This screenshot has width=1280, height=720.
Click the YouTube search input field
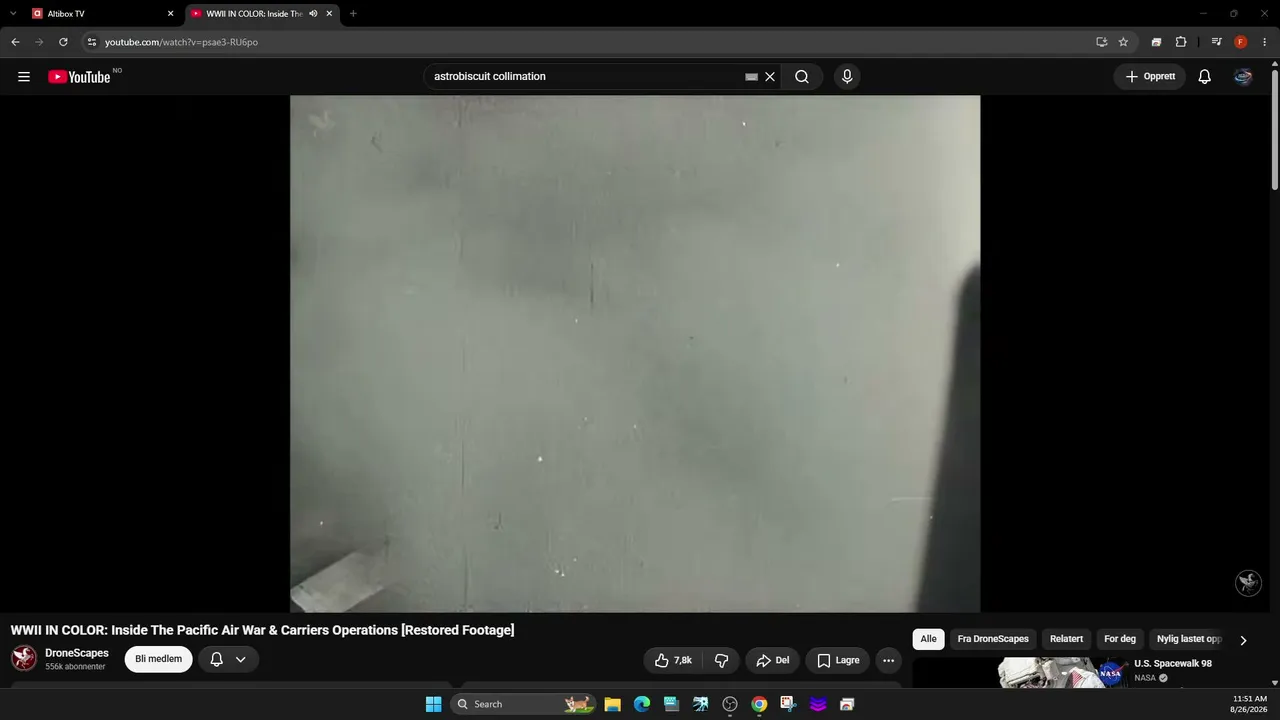tap(585, 77)
